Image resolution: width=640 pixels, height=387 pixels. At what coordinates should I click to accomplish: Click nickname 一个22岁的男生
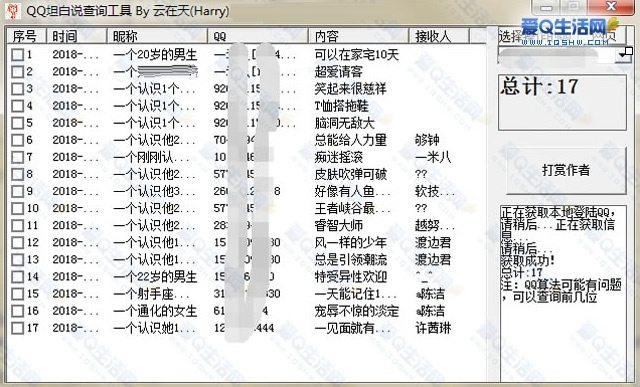[x=155, y=277]
